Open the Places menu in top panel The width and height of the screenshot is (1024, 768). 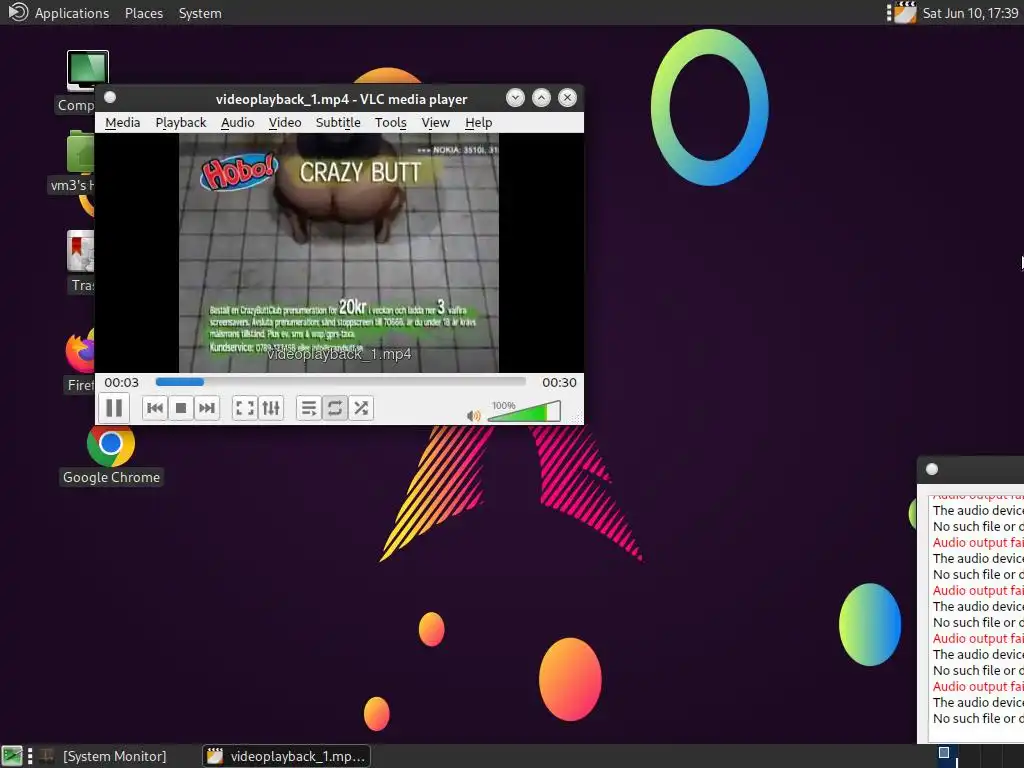(x=144, y=13)
